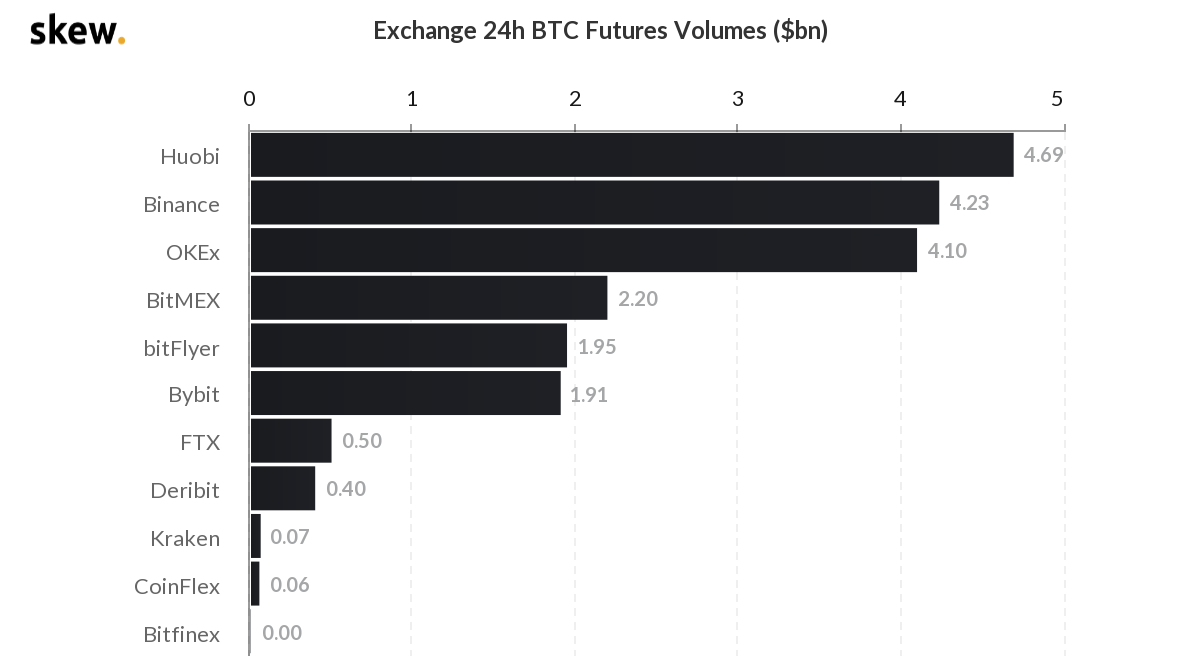Click the axis tick labeled 0
The image size is (1200, 670).
[249, 98]
